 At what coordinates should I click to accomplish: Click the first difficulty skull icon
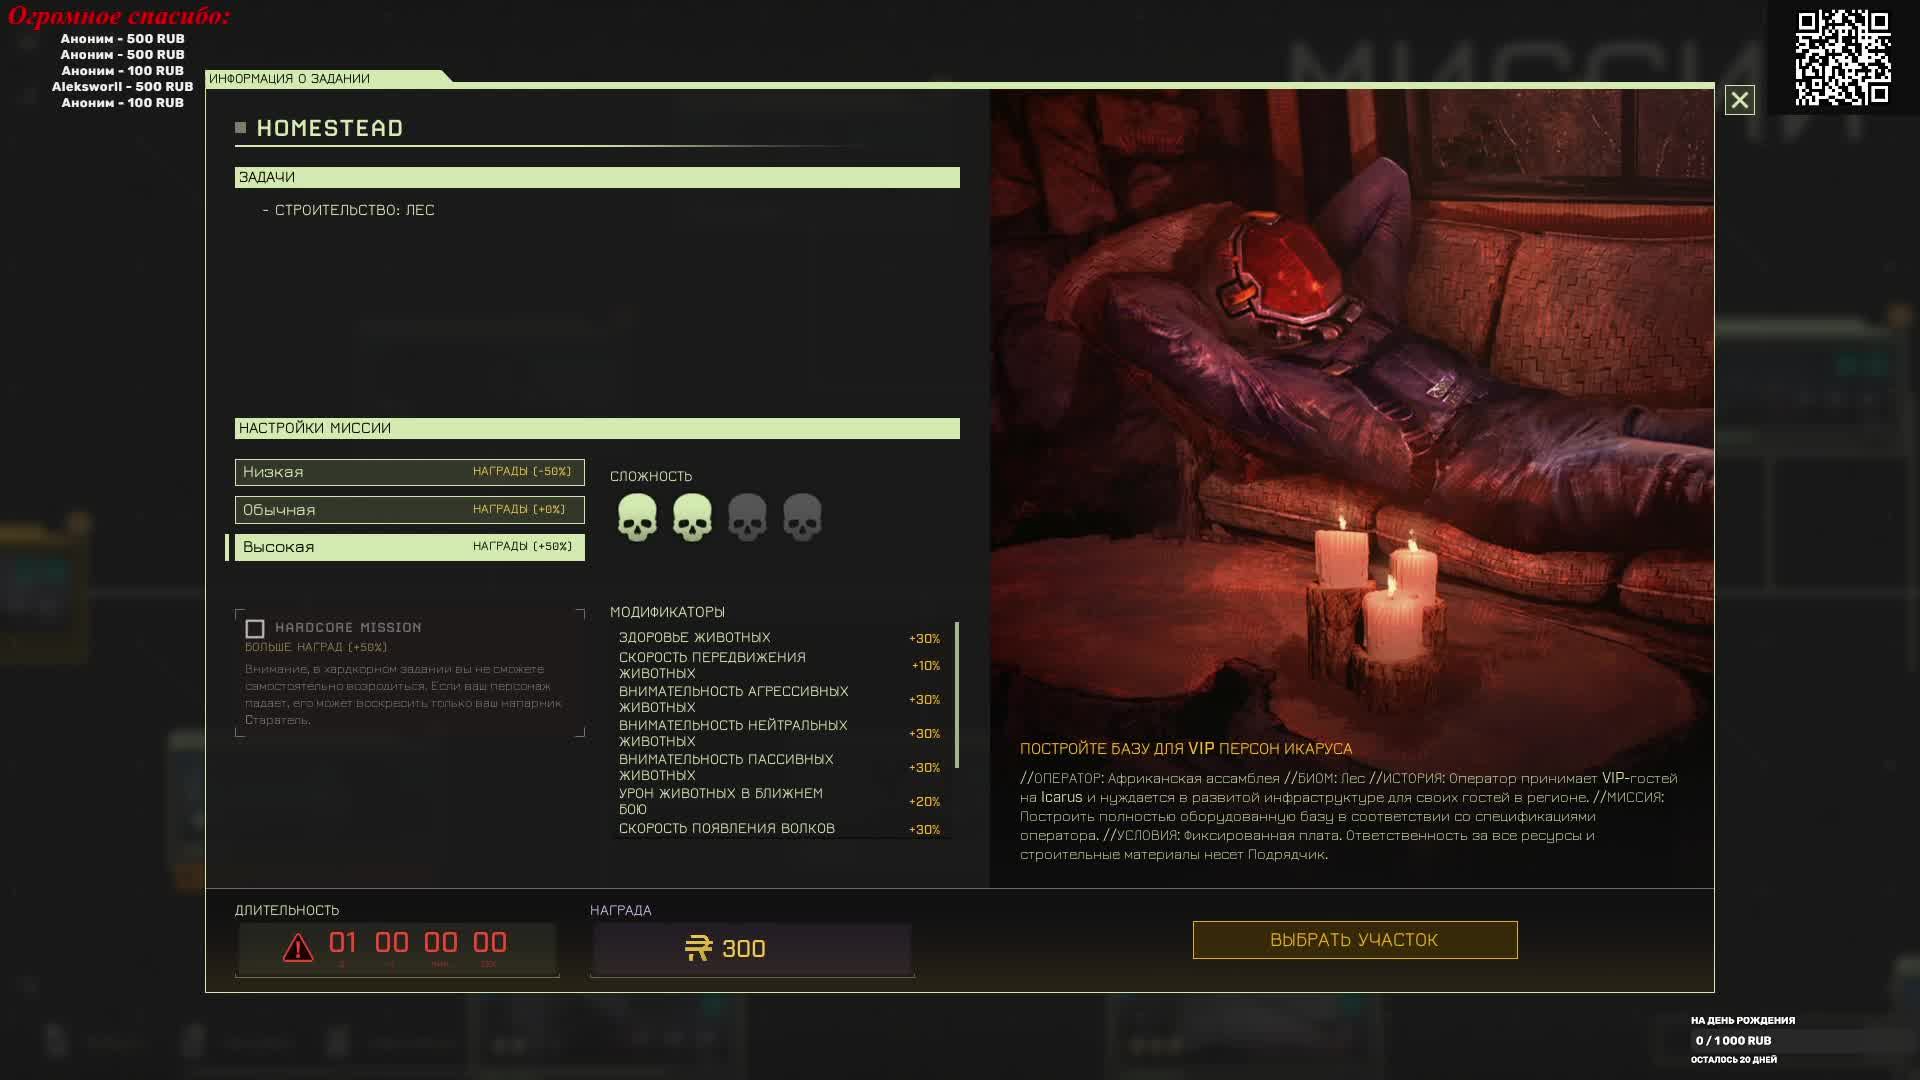(x=637, y=517)
